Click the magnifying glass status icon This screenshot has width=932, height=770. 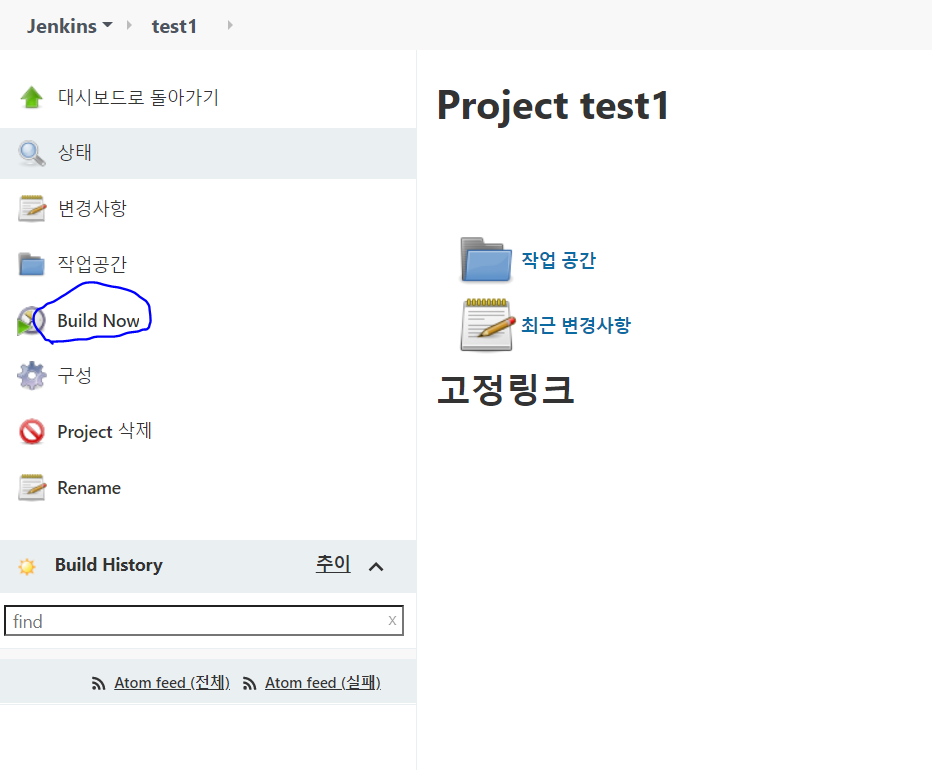pos(32,153)
